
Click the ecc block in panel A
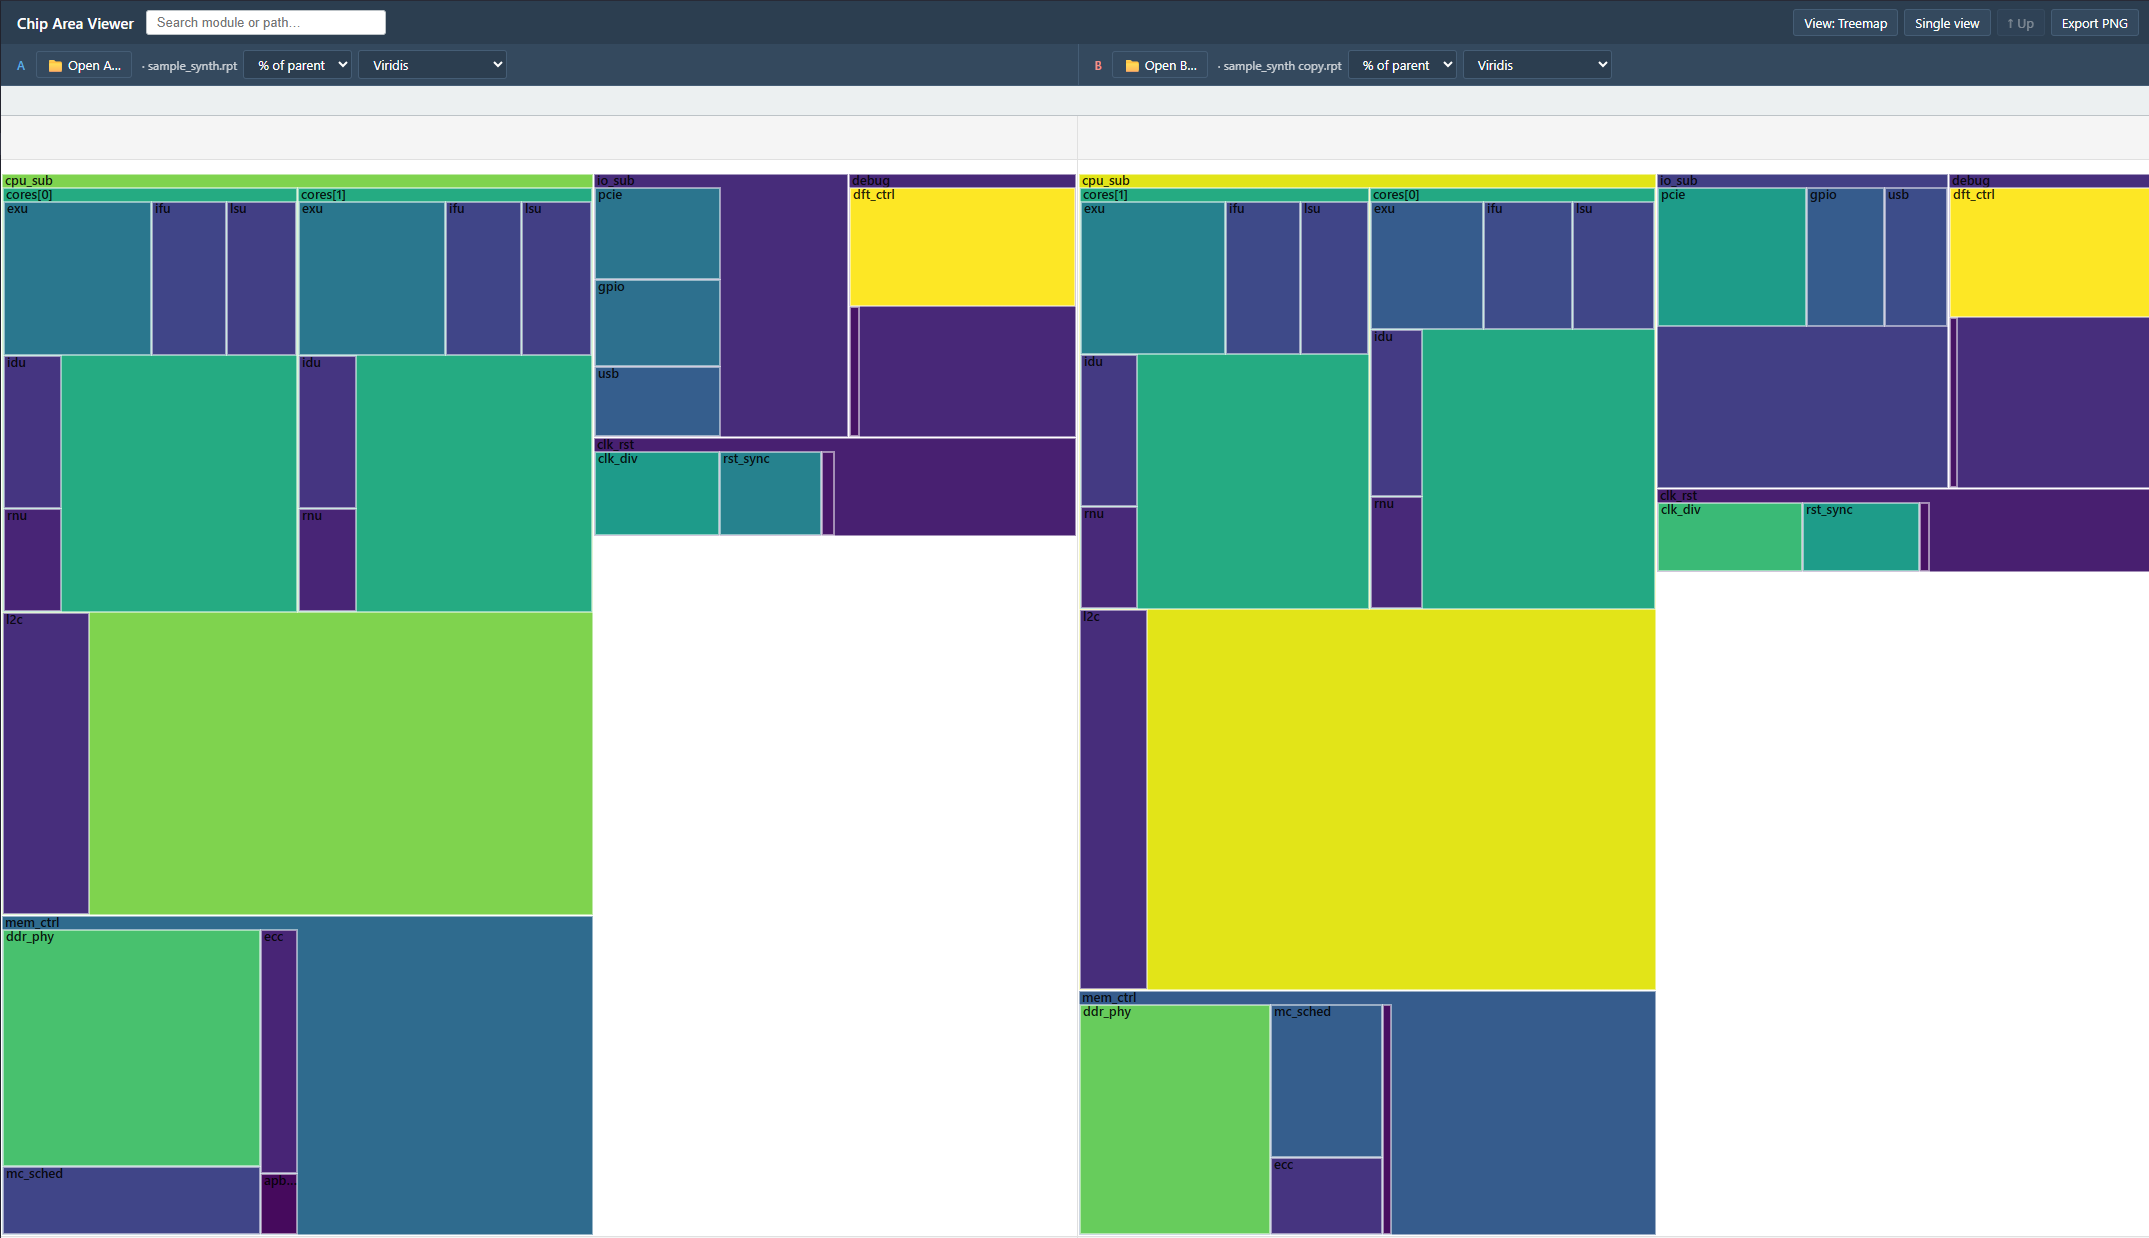pyautogui.click(x=279, y=1051)
